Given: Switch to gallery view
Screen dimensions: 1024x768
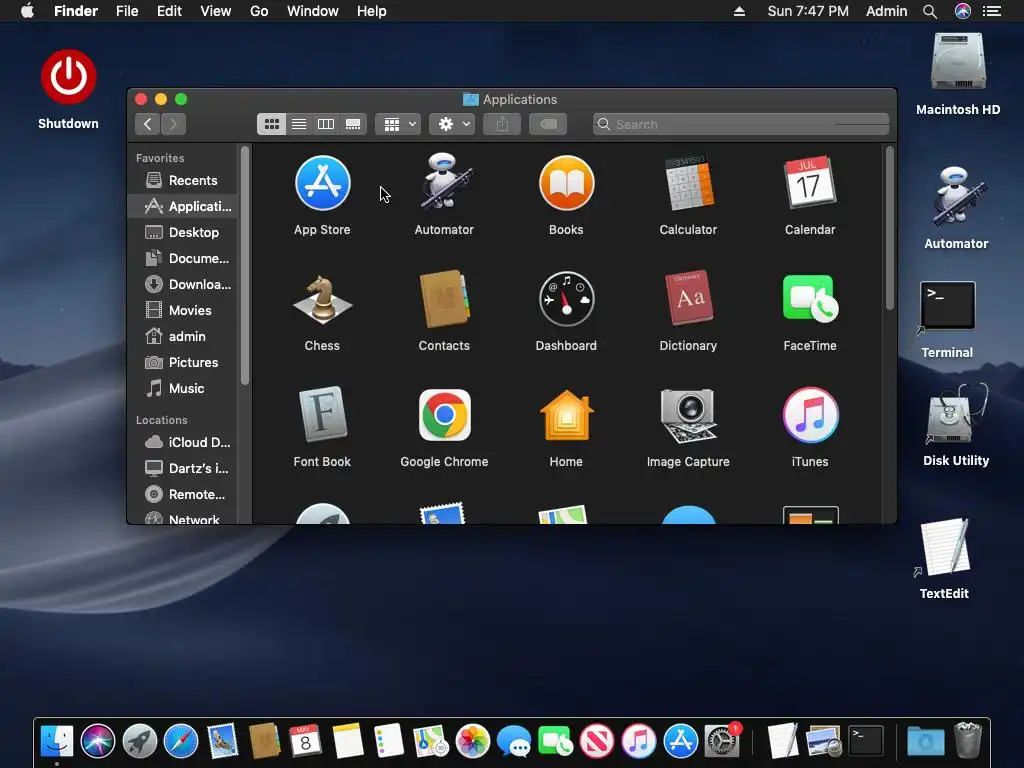Looking at the screenshot, I should (353, 124).
